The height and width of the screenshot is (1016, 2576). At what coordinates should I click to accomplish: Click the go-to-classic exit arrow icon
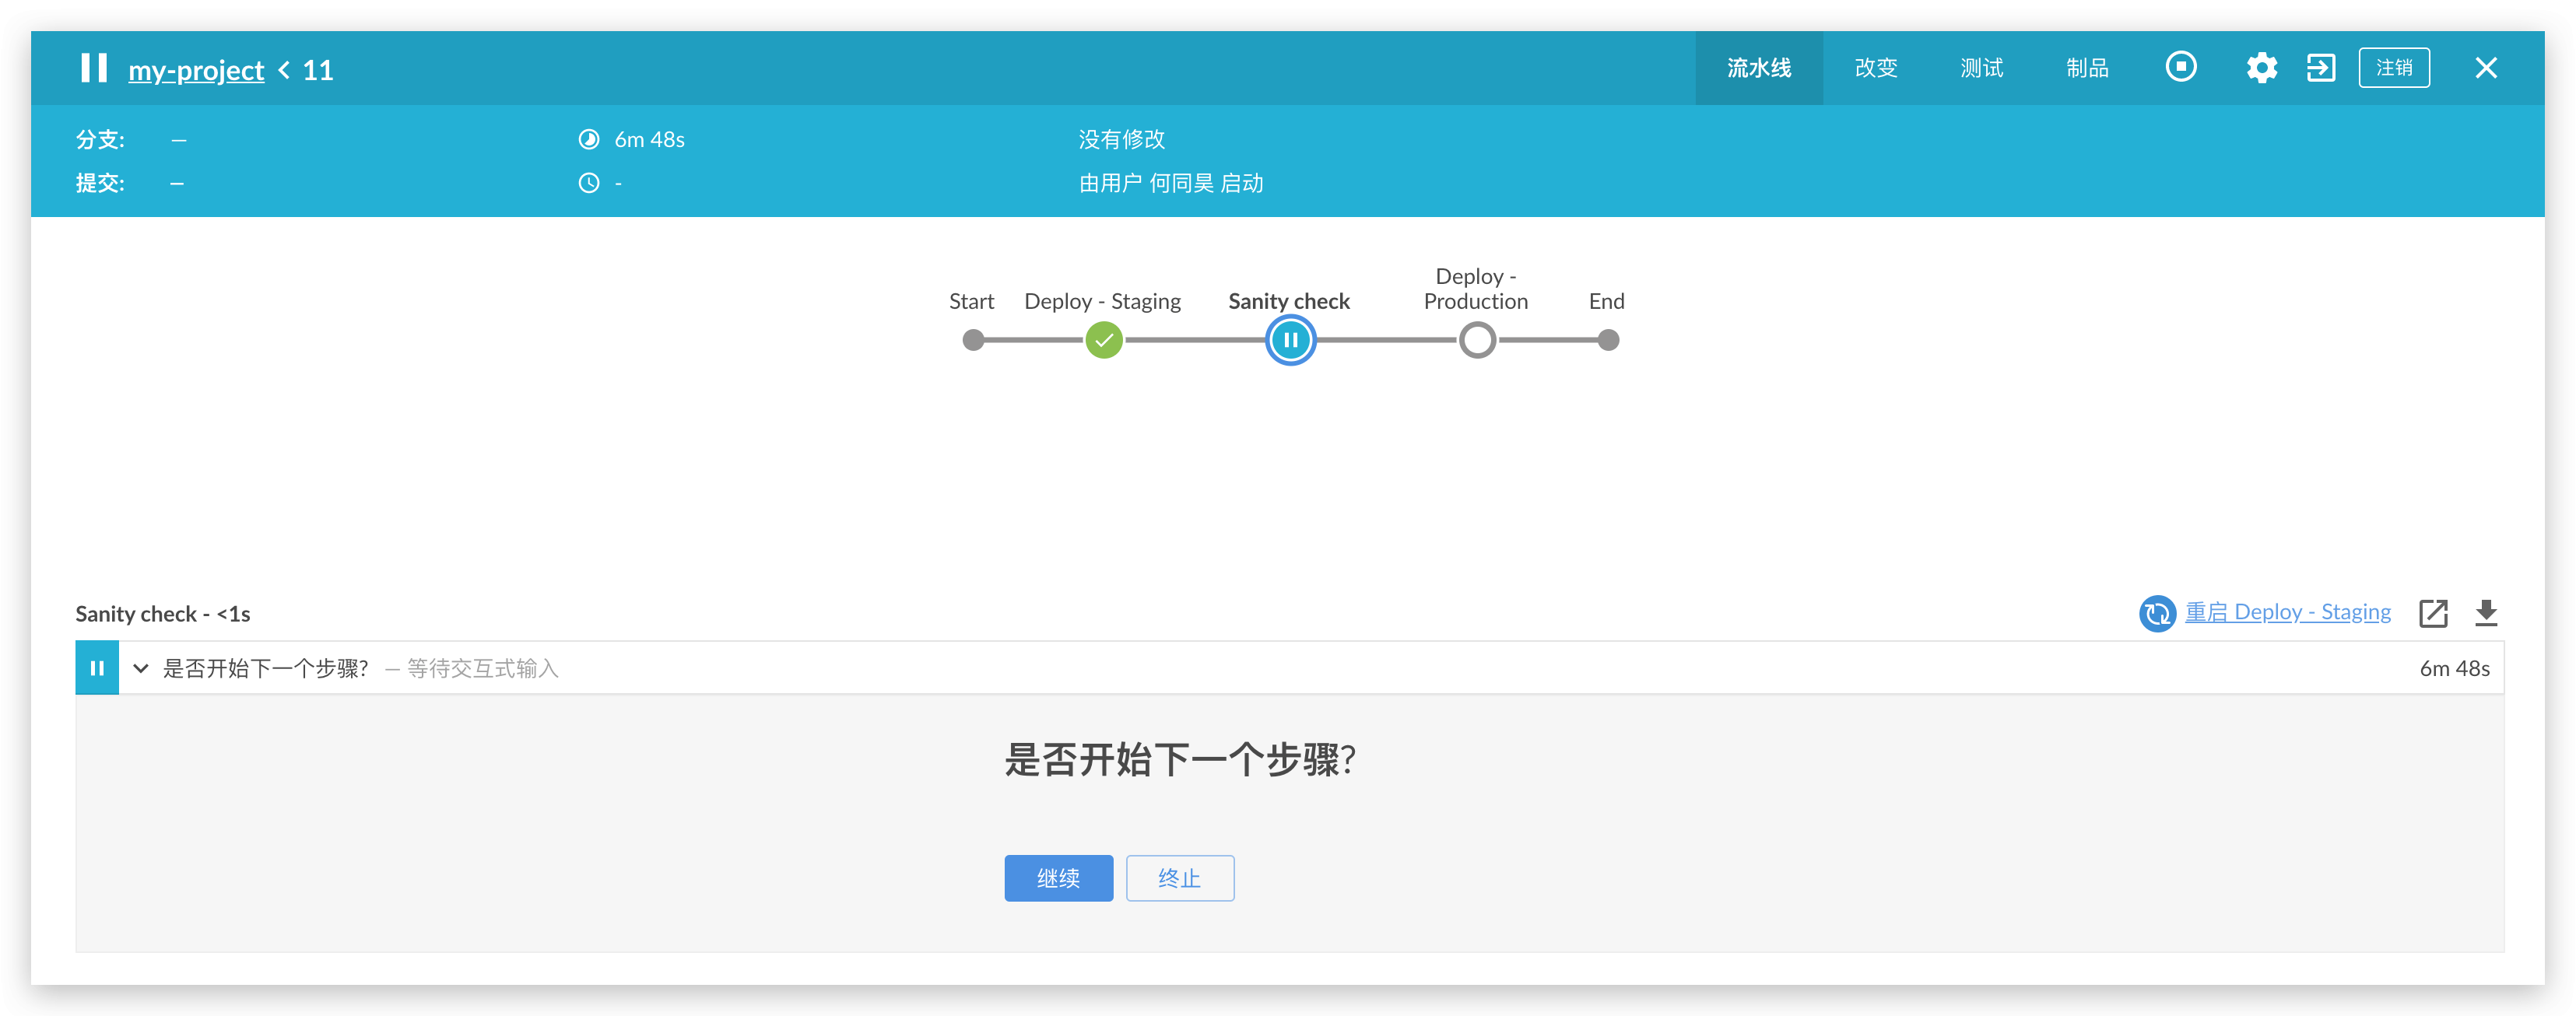pos(2321,68)
